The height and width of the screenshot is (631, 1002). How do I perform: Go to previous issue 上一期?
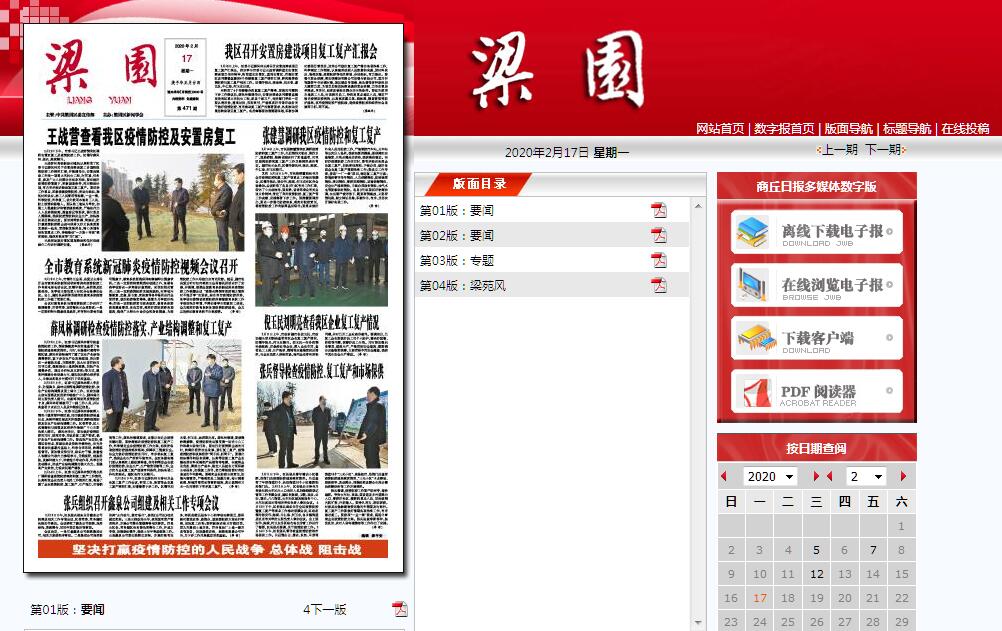[x=838, y=149]
